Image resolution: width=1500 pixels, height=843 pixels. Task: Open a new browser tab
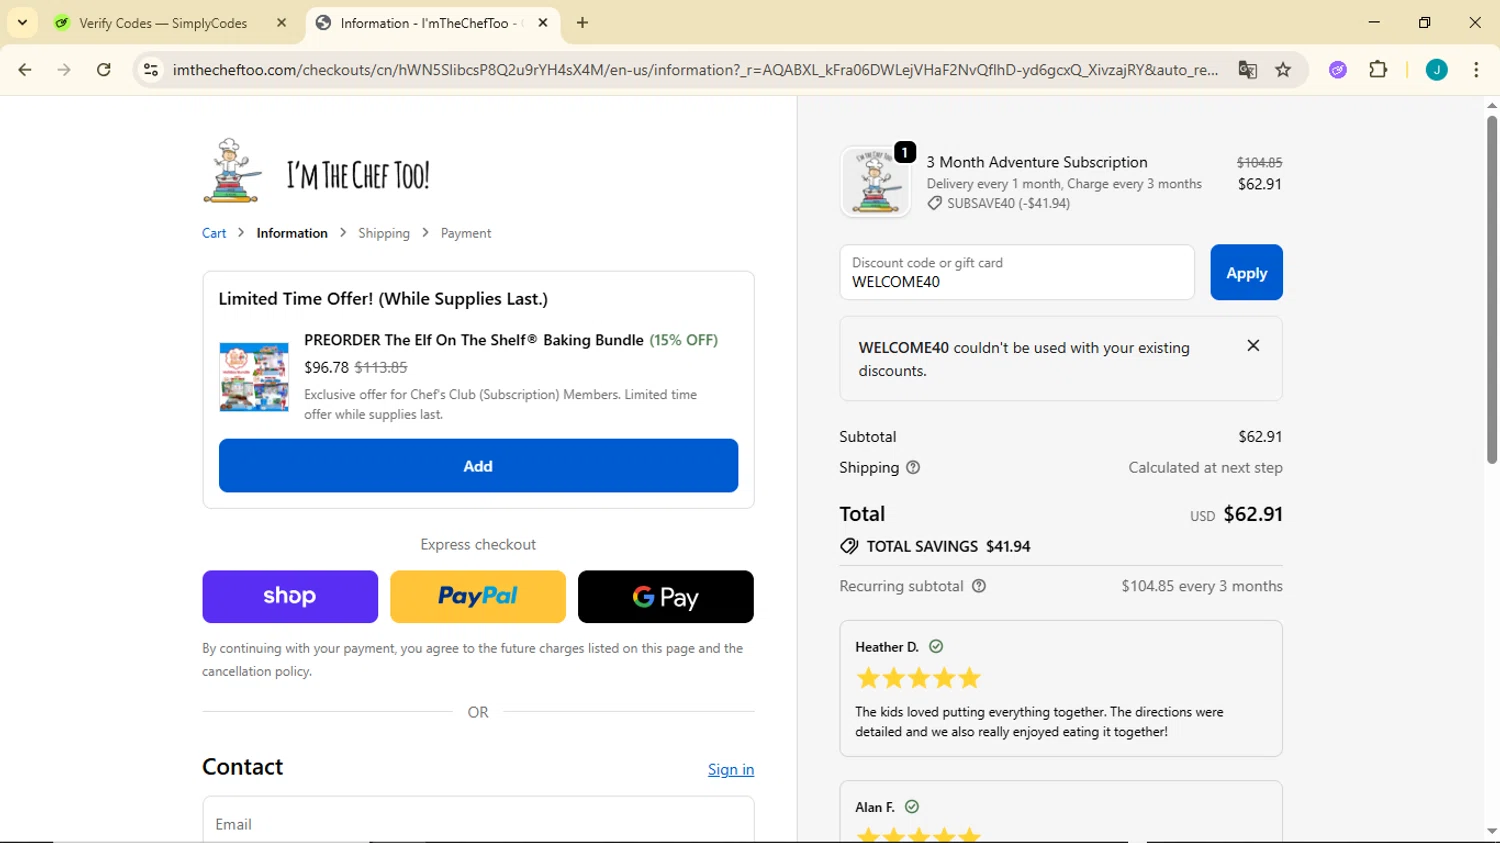(583, 23)
